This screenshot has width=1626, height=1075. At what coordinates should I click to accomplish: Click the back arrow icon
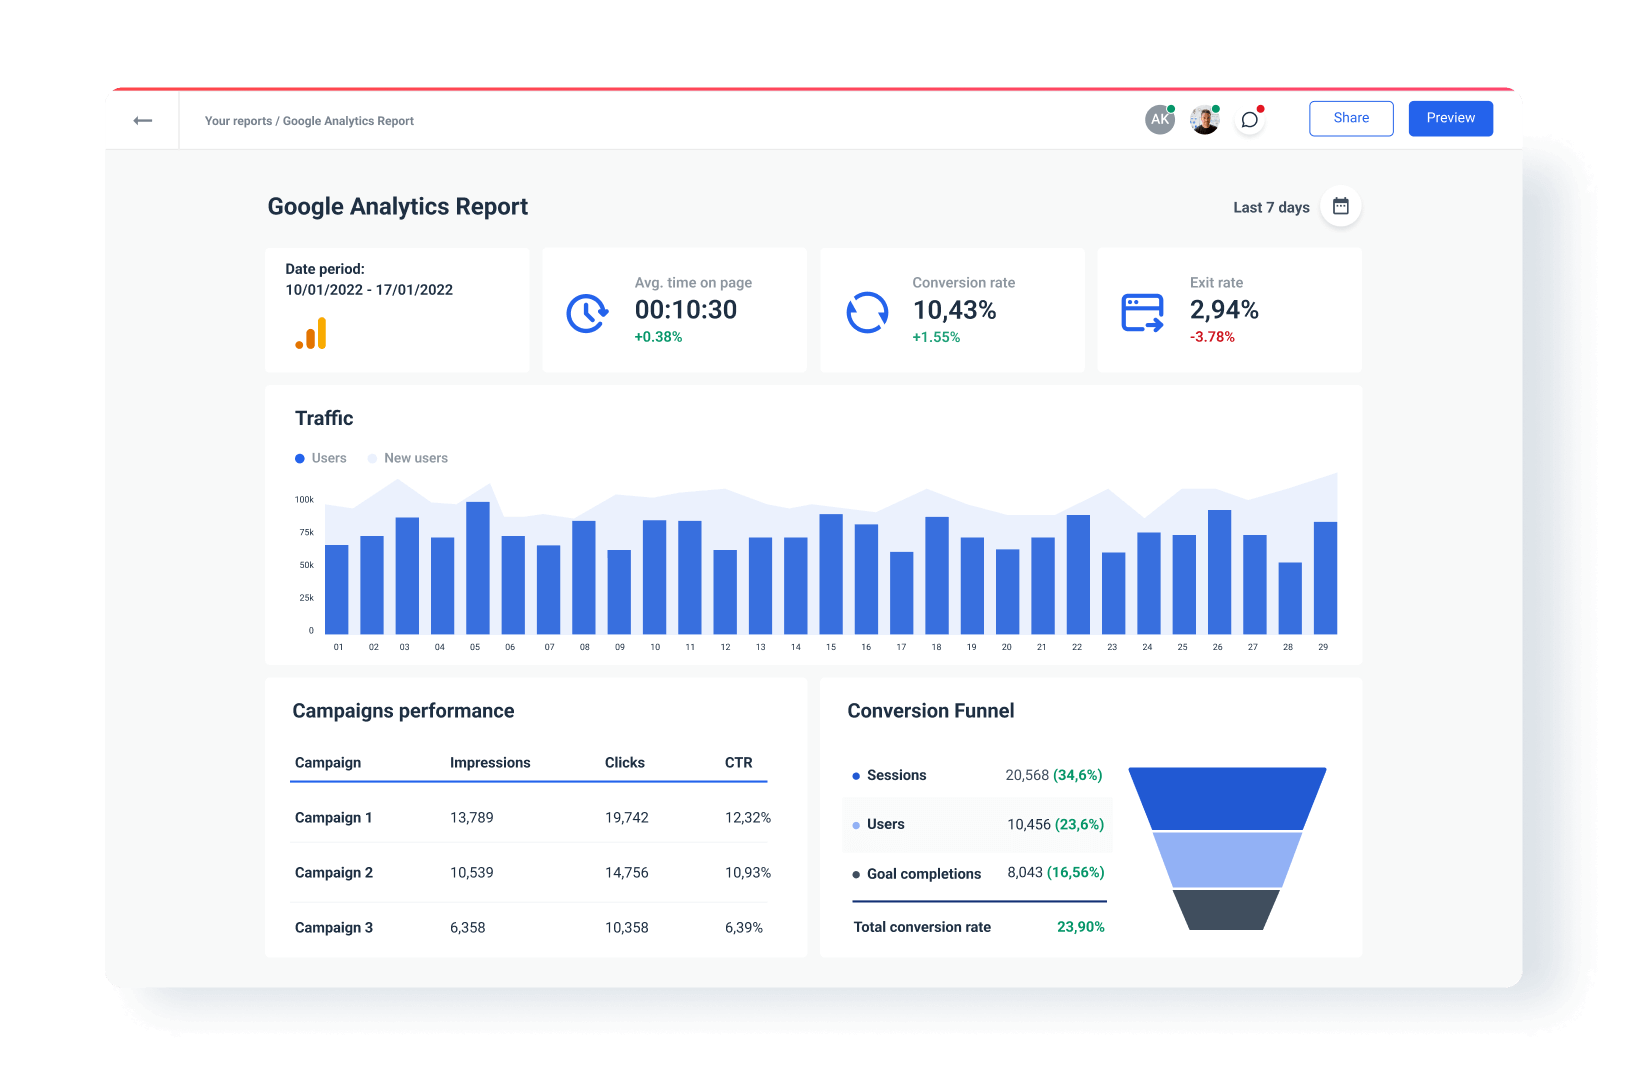point(142,120)
